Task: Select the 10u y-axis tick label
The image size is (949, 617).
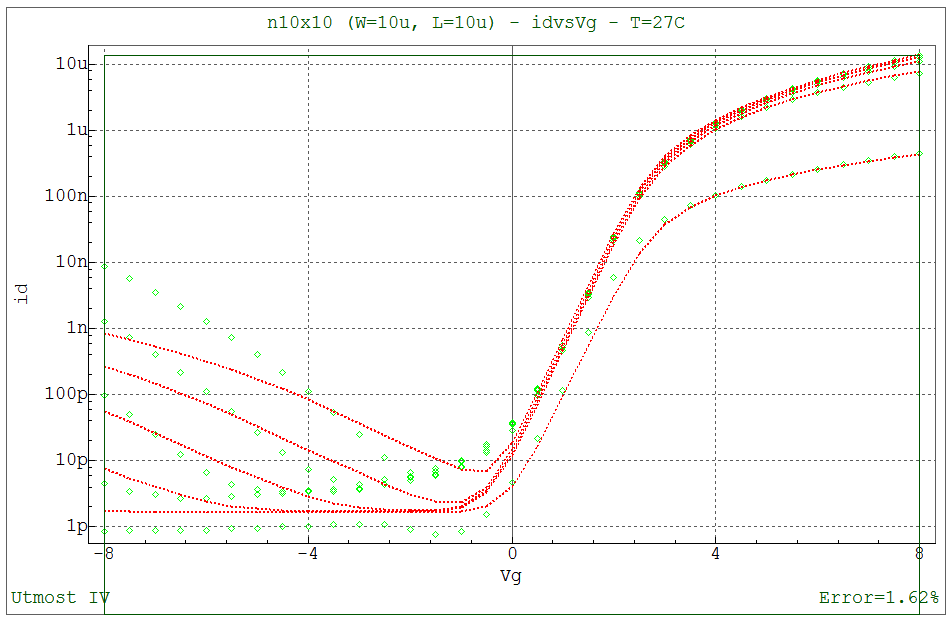Action: click(72, 63)
